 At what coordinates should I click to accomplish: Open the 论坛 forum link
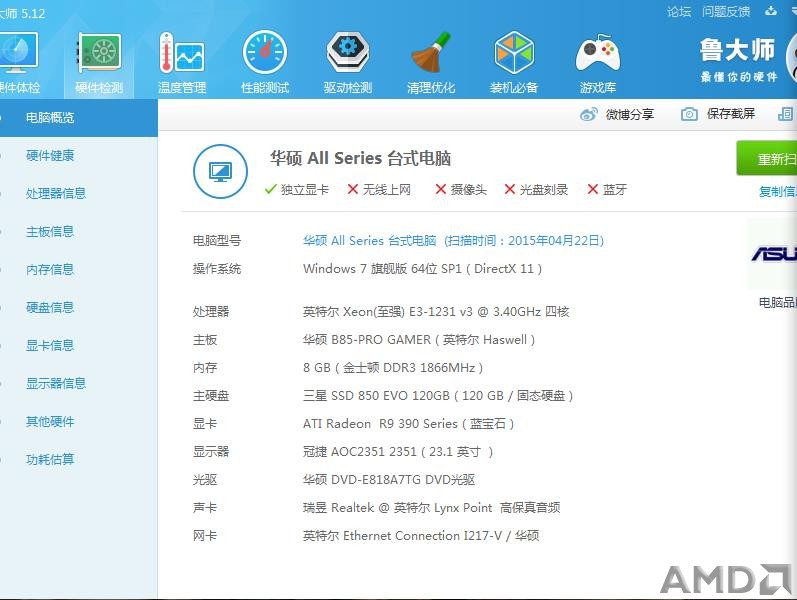click(679, 12)
